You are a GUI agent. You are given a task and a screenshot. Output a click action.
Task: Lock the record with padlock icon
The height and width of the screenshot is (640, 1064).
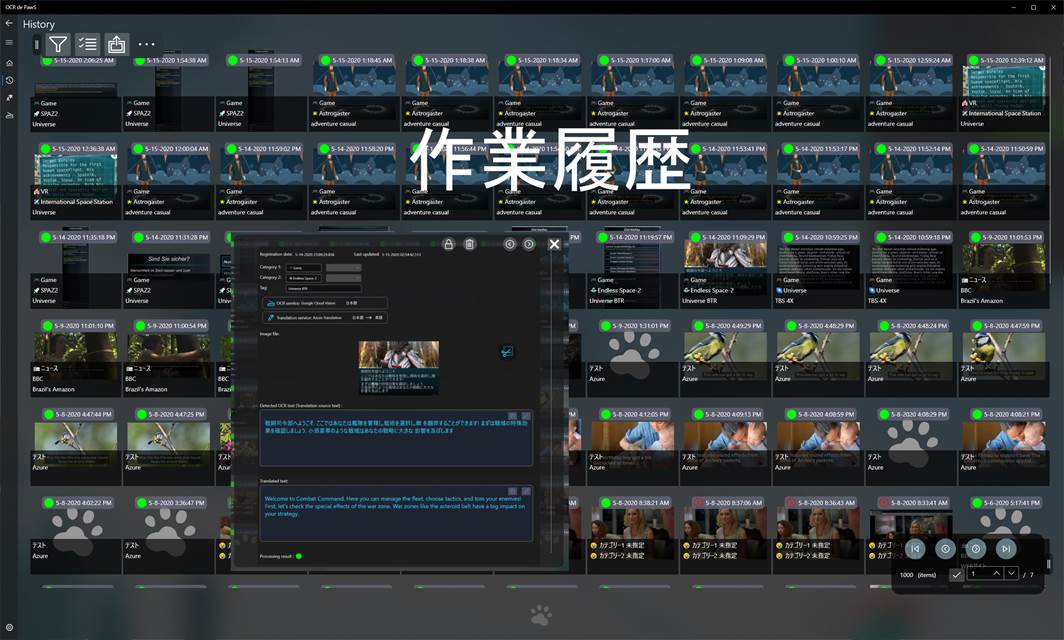tap(449, 244)
